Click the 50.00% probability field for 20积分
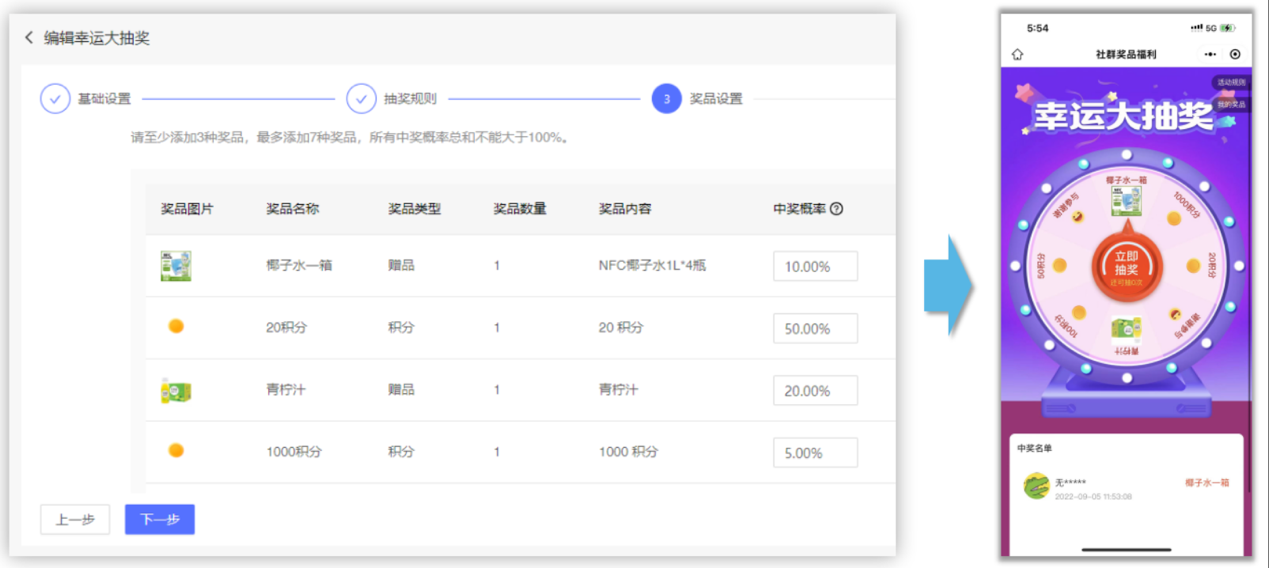The width and height of the screenshot is (1269, 568). pos(815,329)
